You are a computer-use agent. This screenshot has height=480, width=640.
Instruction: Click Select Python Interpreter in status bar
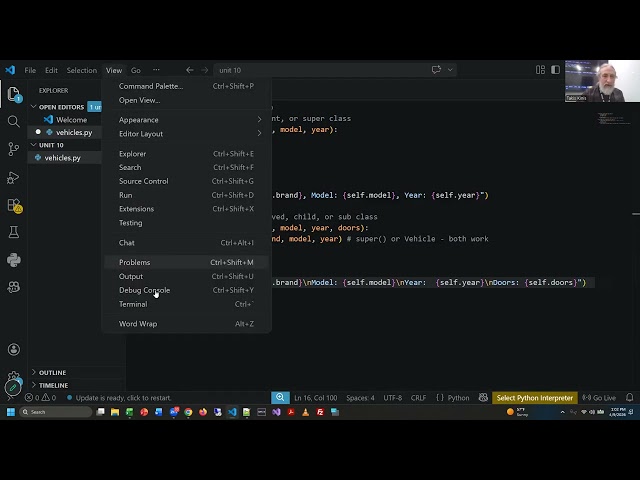pos(535,398)
